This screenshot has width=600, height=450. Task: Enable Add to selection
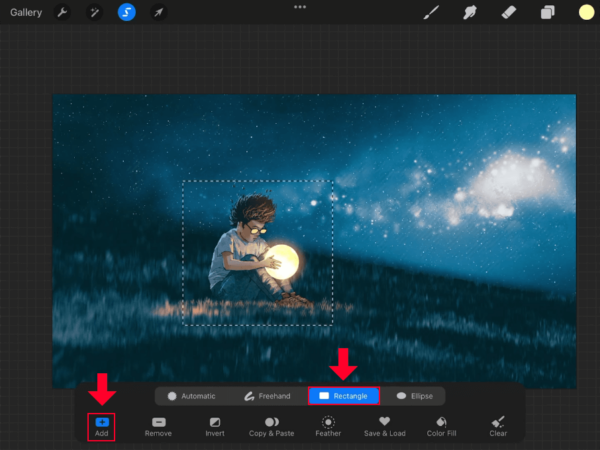click(x=101, y=427)
